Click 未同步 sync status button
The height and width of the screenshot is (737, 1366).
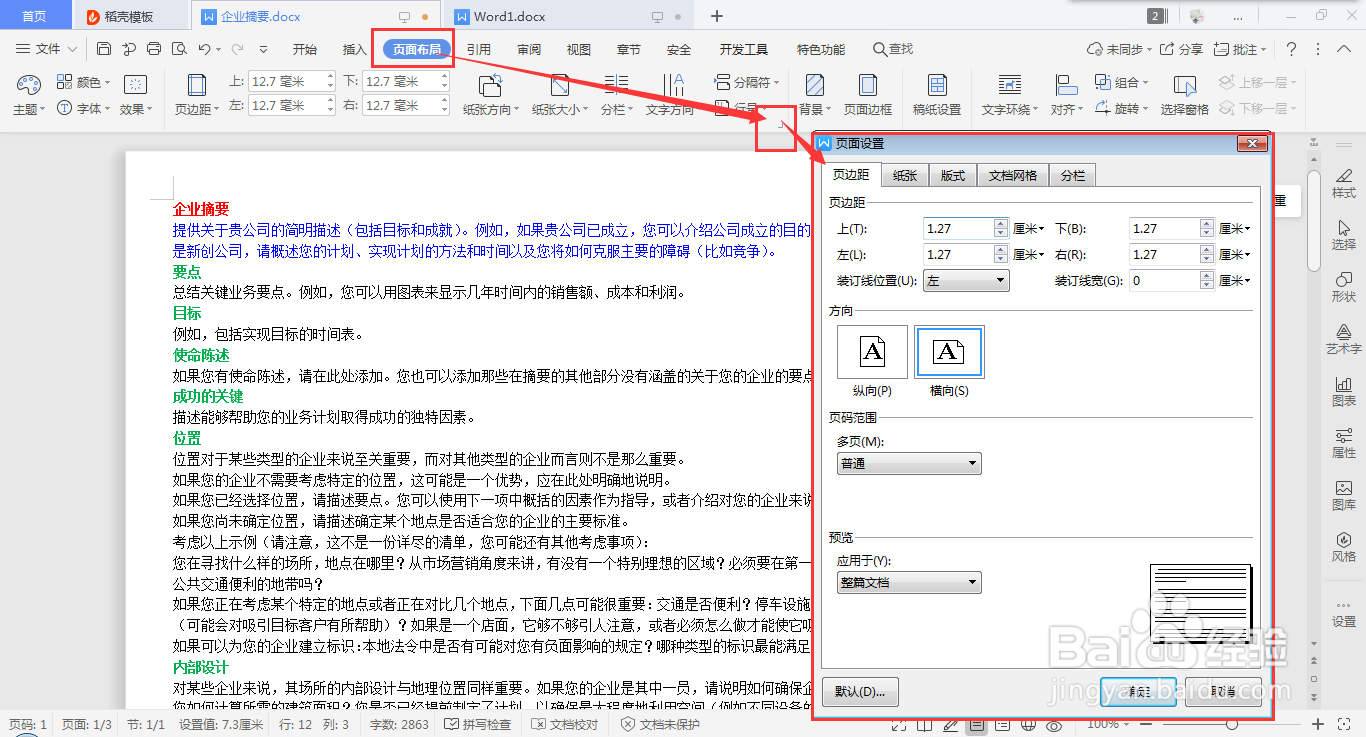[x=1121, y=49]
